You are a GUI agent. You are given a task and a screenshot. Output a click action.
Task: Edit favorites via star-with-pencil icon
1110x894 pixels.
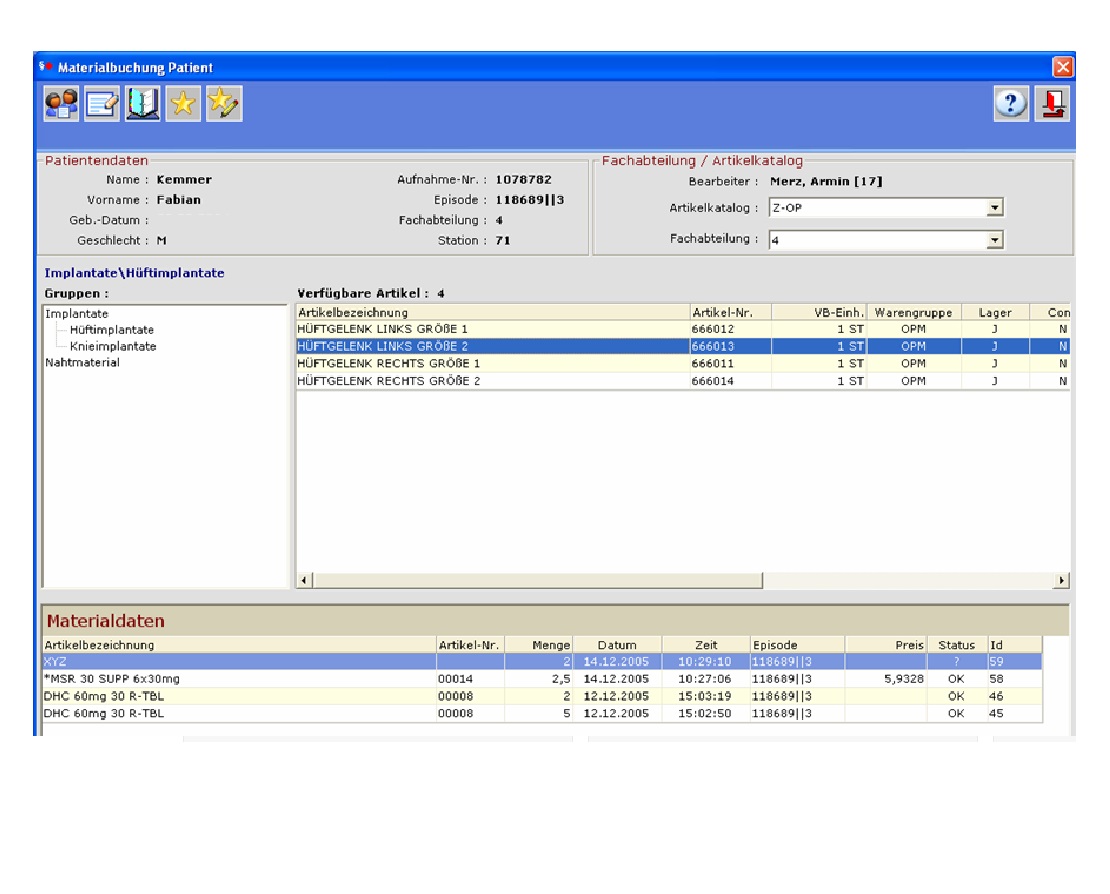coord(224,104)
